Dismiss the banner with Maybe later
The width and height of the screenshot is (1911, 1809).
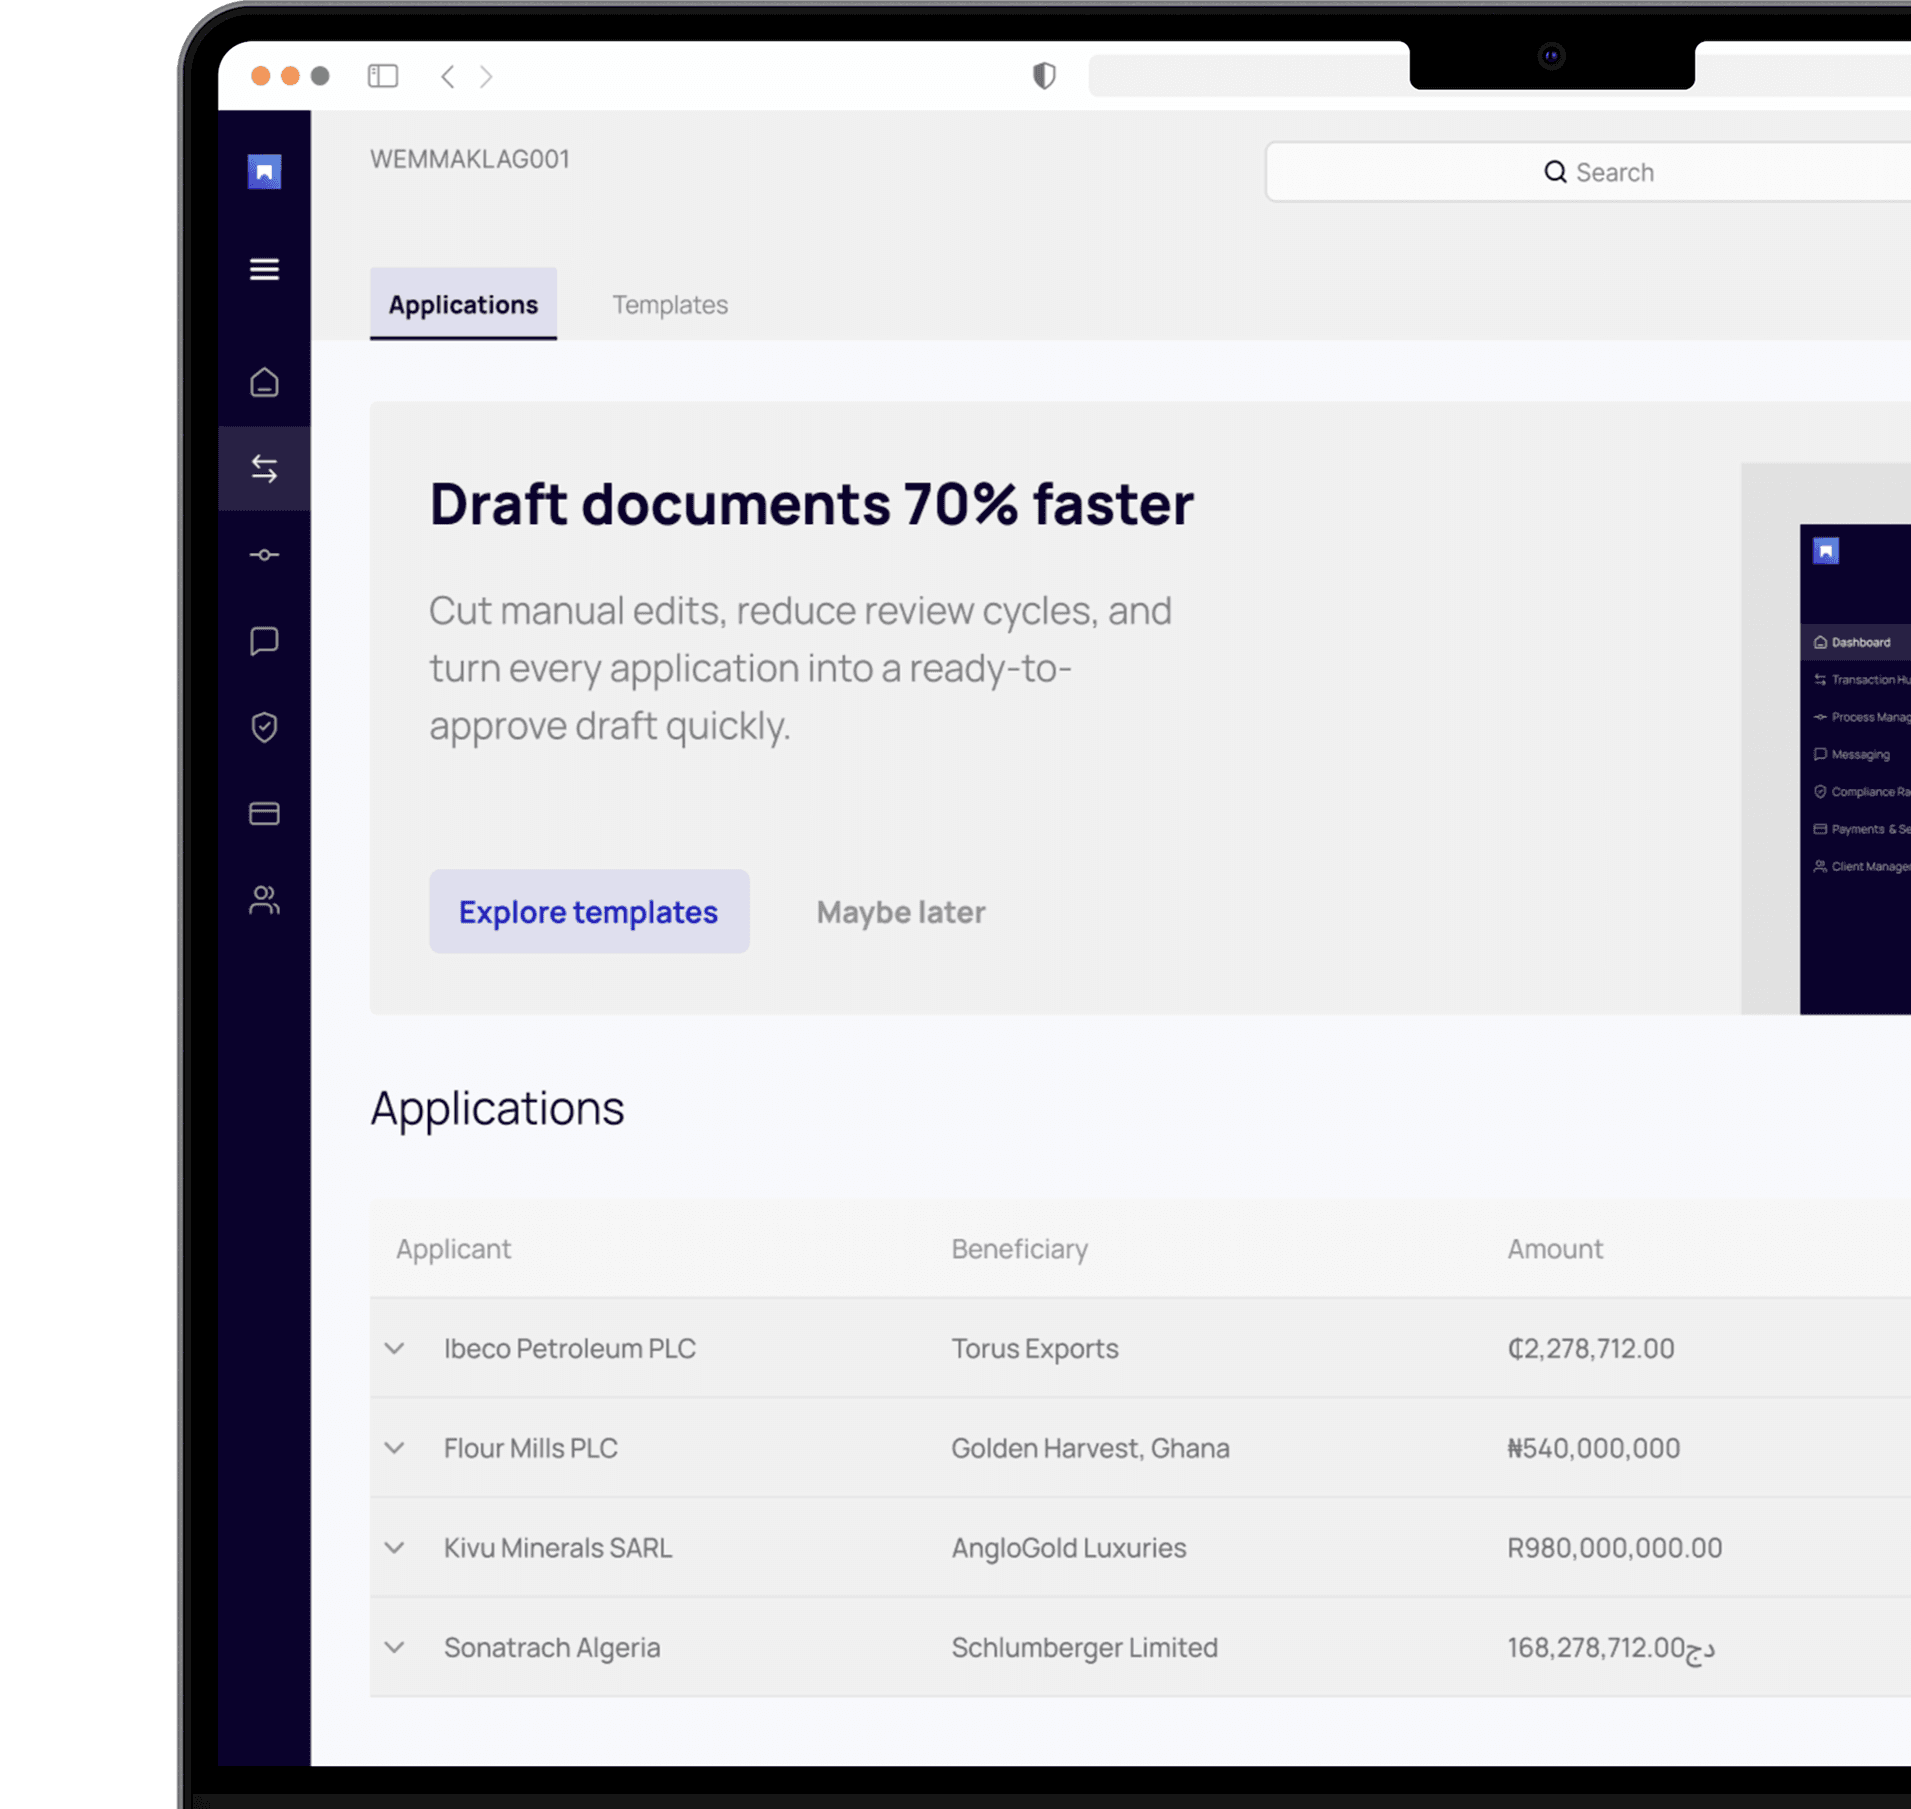901,912
